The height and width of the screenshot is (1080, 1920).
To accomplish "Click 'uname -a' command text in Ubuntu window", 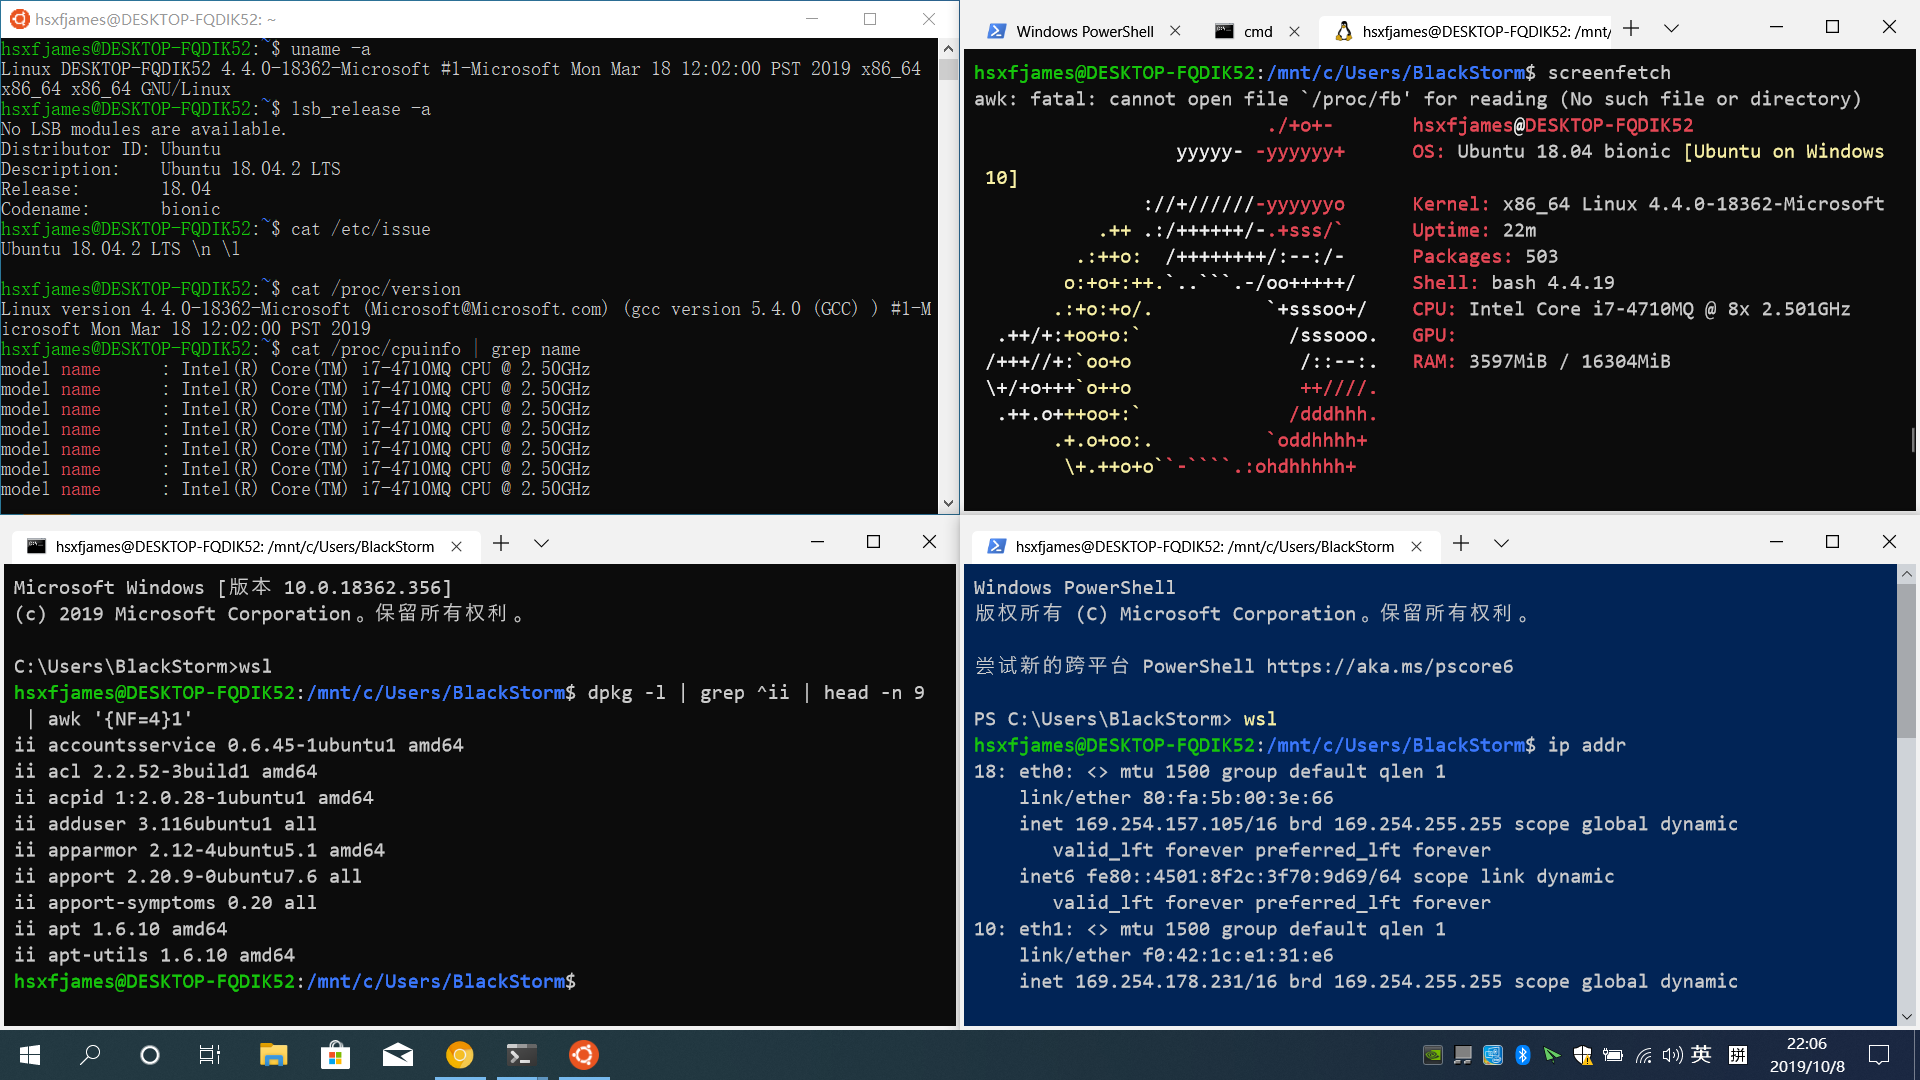I will (331, 49).
